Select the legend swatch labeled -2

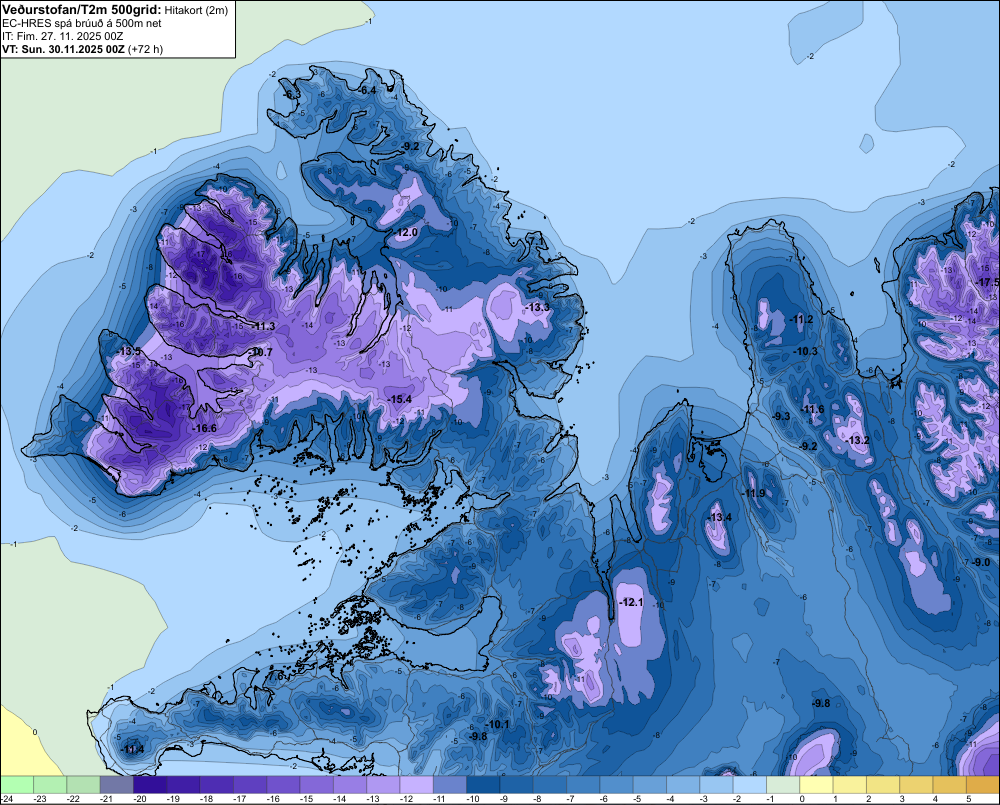tap(749, 785)
